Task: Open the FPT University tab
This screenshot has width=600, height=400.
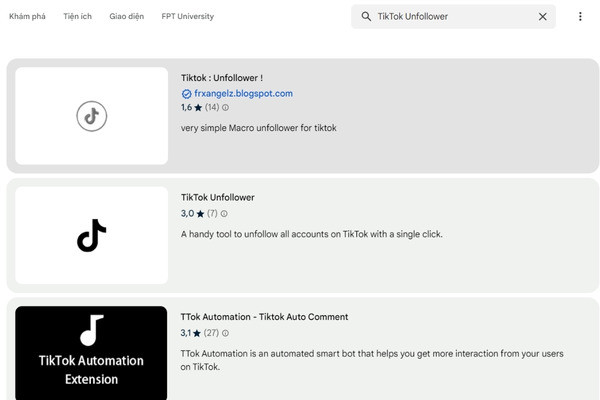Action: (x=188, y=16)
